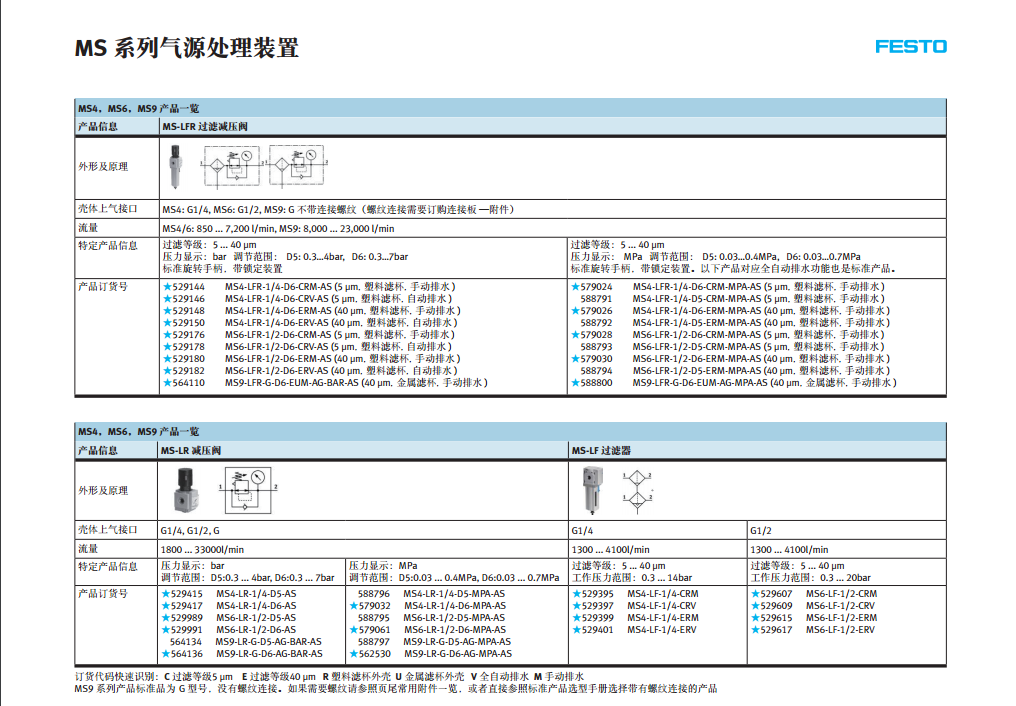The image size is (1016, 706).
Task: Select the header 'MS-LF 过滤器'
Action: point(601,451)
